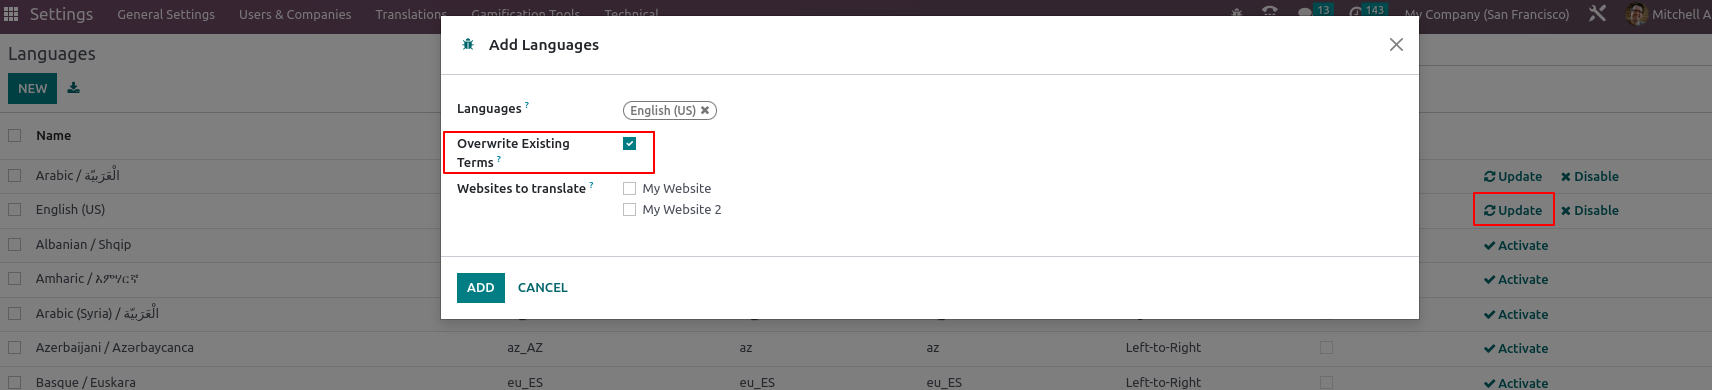Open the Languages selection field
Screen dimensions: 1712x390
[1010, 111]
